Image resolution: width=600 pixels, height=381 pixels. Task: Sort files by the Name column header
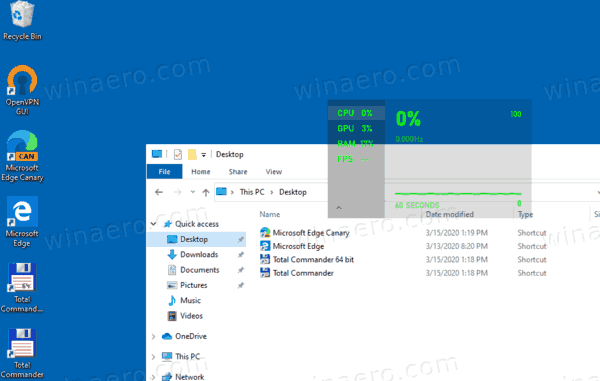pos(270,215)
